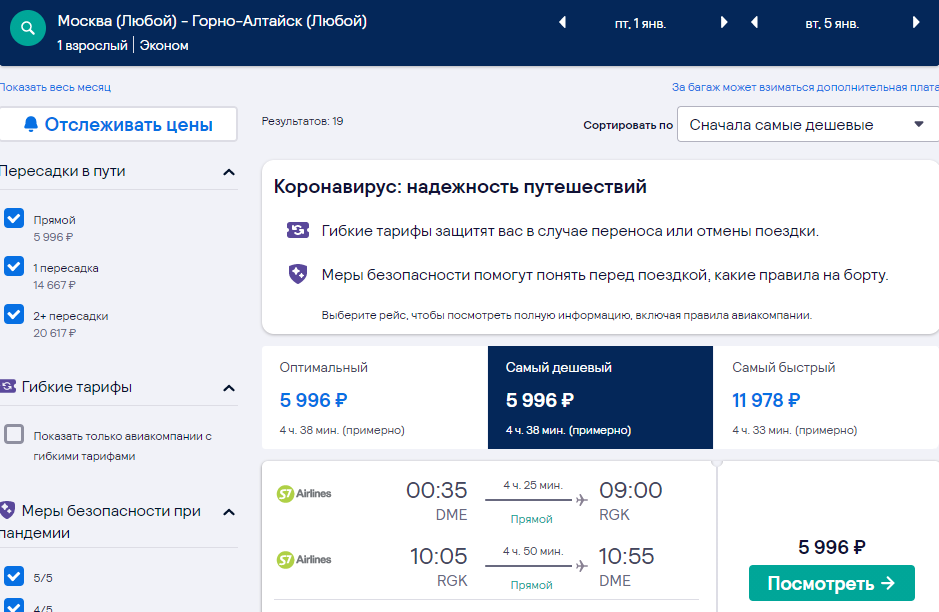This screenshot has height=612, width=939.
Task: Select the Оптимальный tab
Action: [x=375, y=398]
